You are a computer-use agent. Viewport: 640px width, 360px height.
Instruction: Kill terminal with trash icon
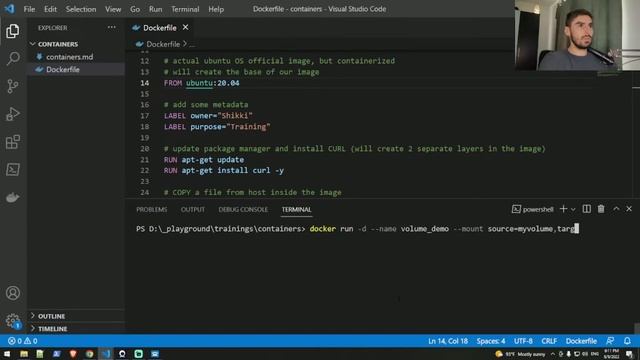click(601, 209)
